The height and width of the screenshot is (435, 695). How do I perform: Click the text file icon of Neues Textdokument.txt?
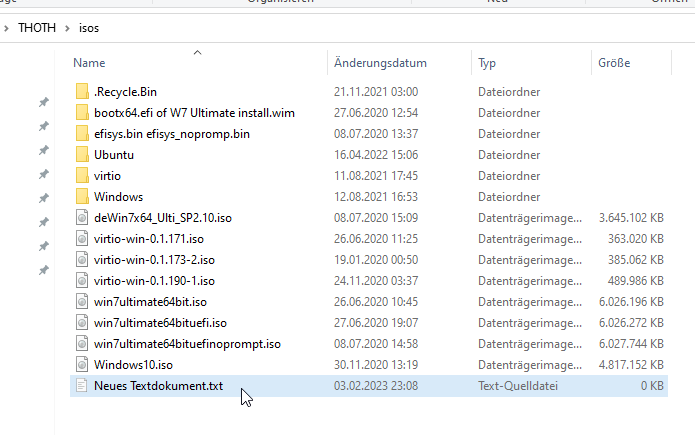(x=82, y=385)
